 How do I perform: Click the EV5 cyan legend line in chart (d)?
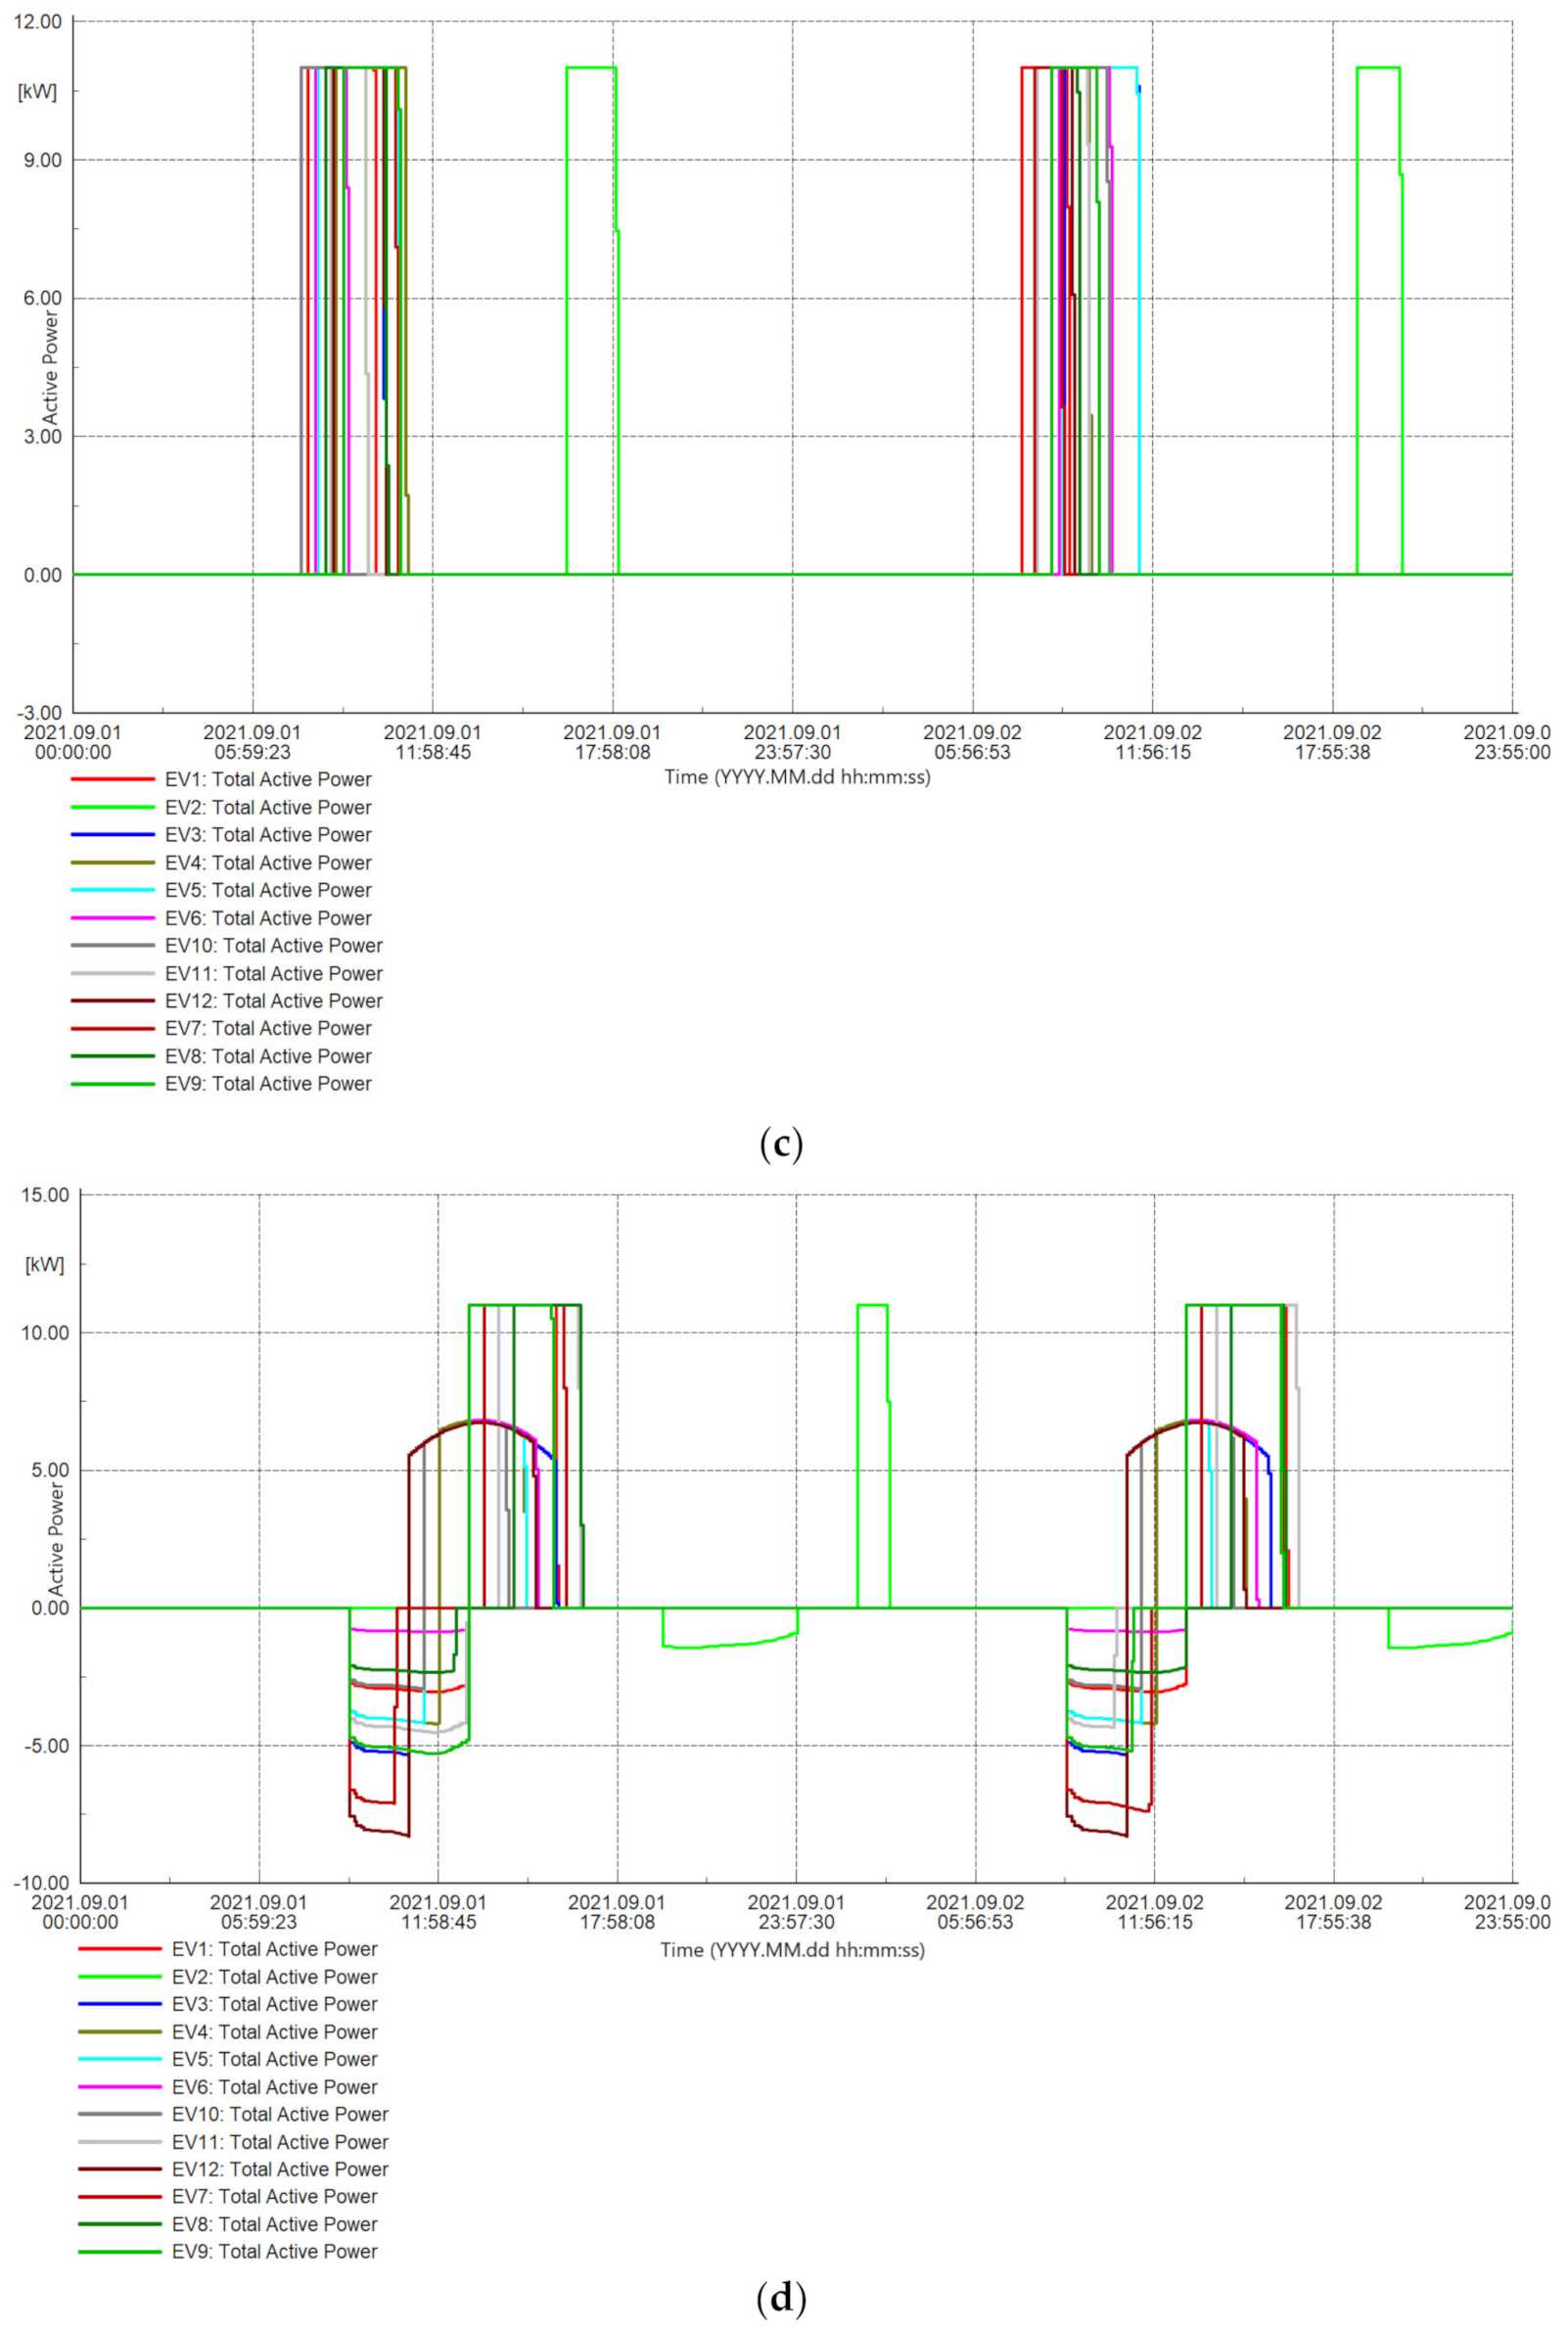[119, 2059]
